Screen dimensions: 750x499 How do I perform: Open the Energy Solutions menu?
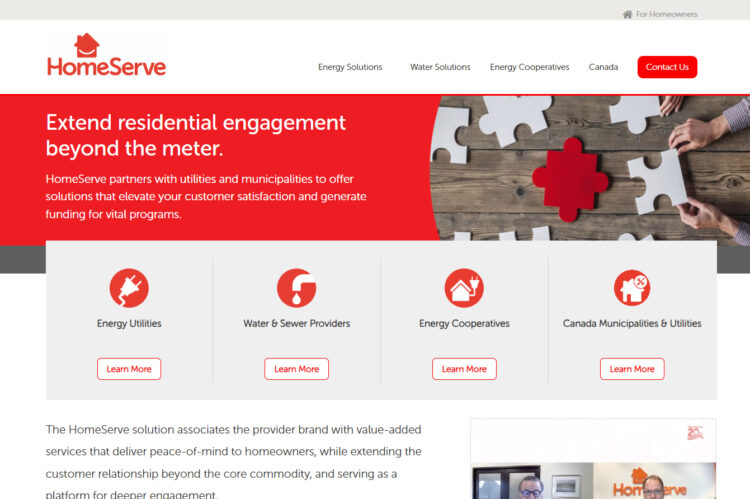click(x=350, y=67)
